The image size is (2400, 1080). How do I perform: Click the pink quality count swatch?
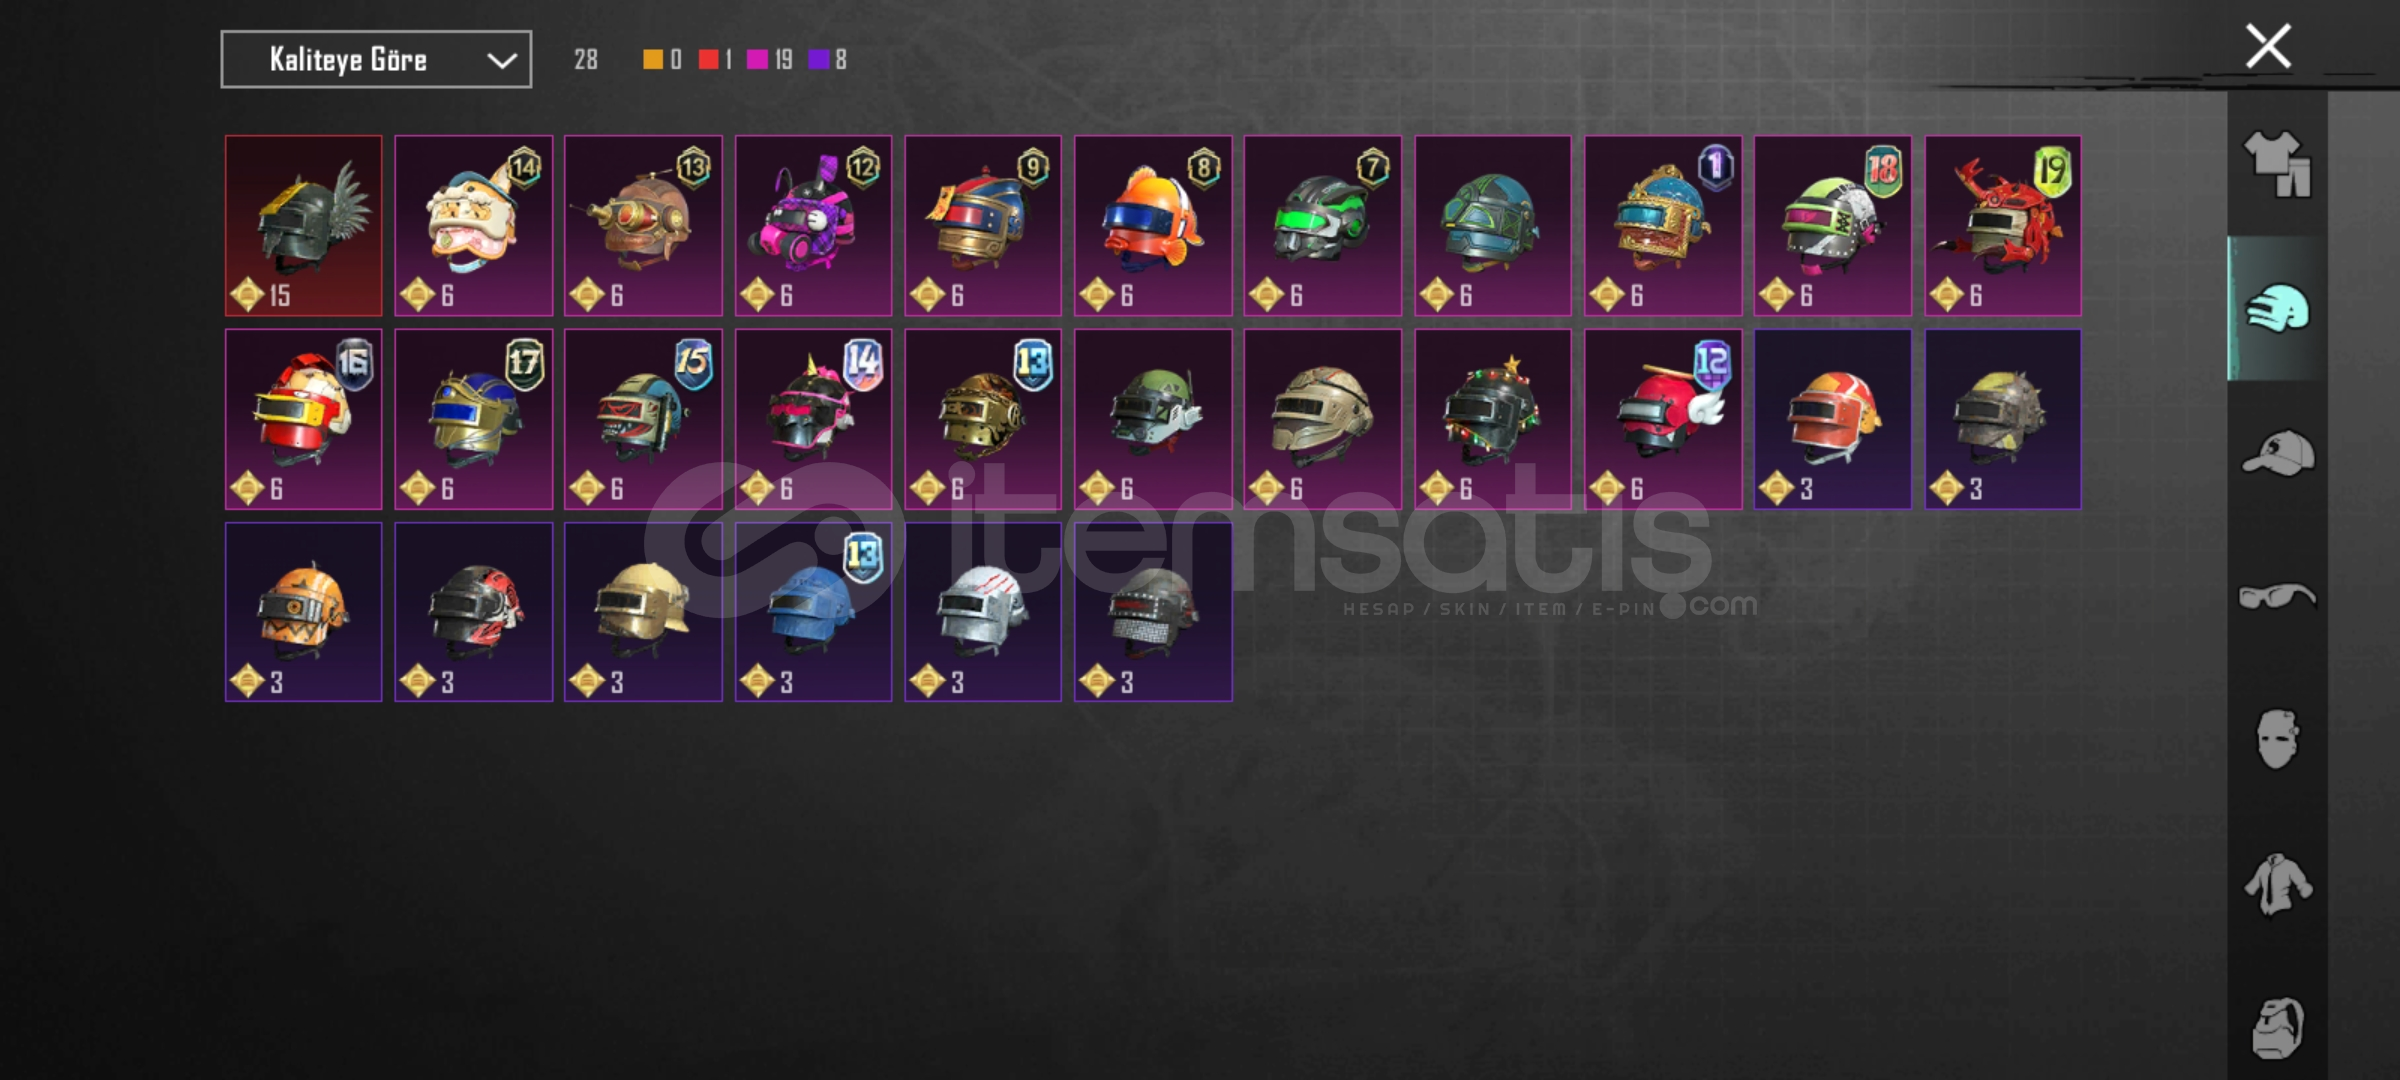point(757,60)
